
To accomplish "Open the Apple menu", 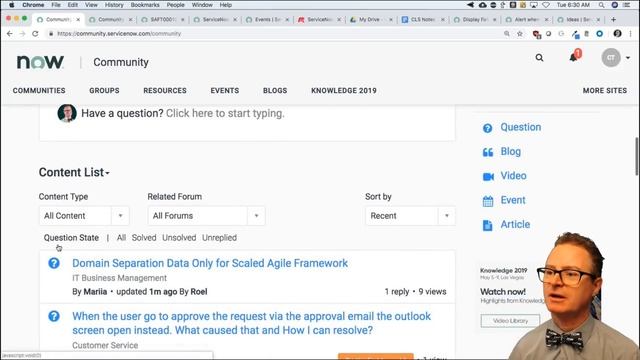I will [x=11, y=5].
